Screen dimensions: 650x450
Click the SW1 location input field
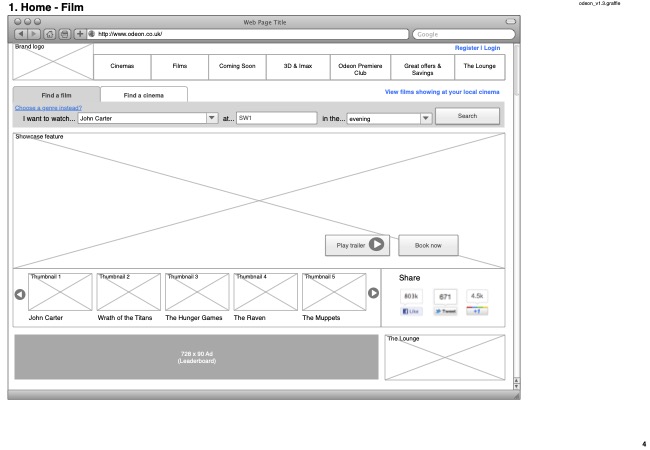pos(274,118)
